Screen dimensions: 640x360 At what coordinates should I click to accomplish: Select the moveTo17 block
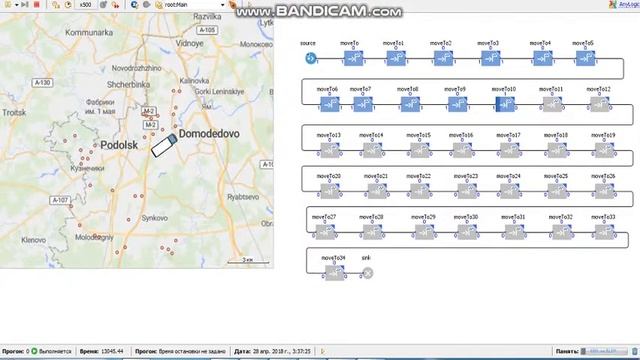point(509,151)
